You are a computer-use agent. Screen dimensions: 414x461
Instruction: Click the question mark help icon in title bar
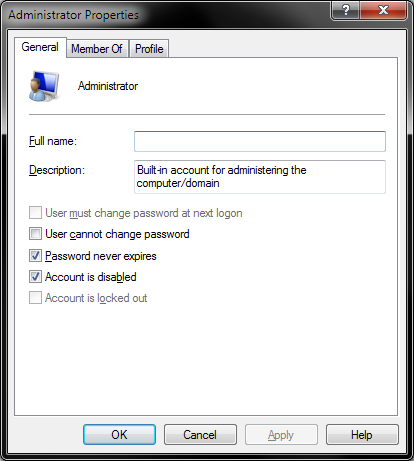click(x=345, y=10)
